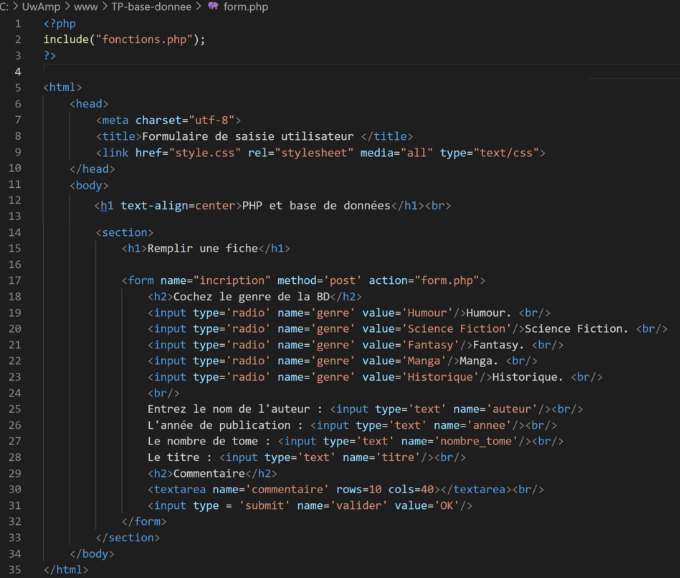The height and width of the screenshot is (578, 681).
Task: Select the UwAmp breadcrumb segment
Action: click(x=40, y=7)
